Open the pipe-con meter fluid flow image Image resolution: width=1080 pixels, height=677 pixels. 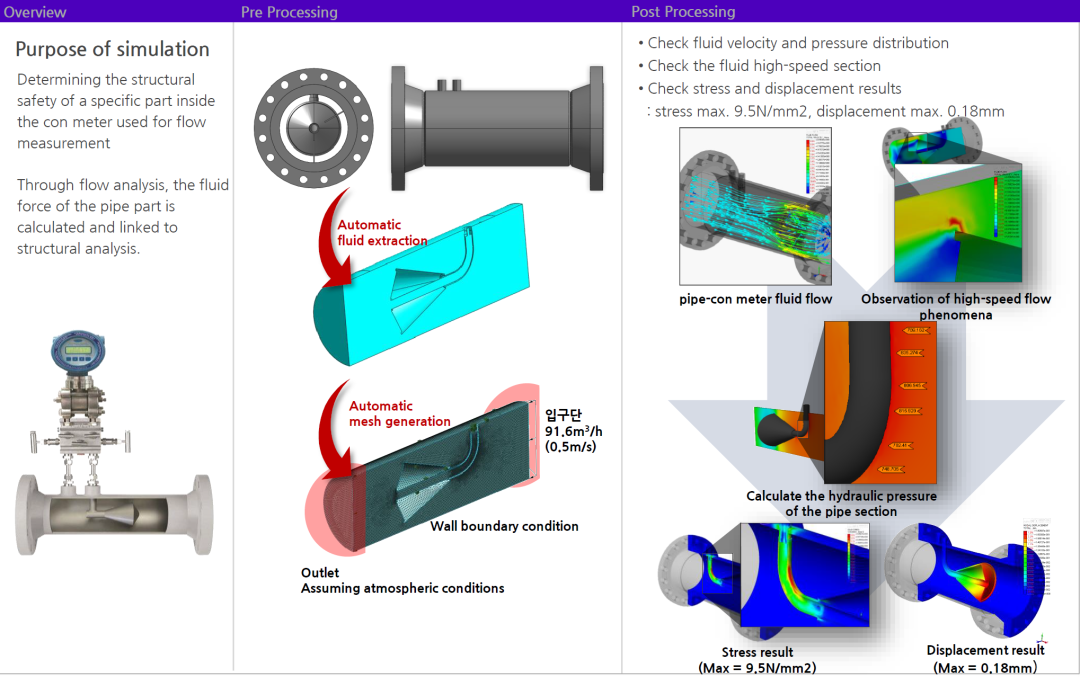[755, 211]
